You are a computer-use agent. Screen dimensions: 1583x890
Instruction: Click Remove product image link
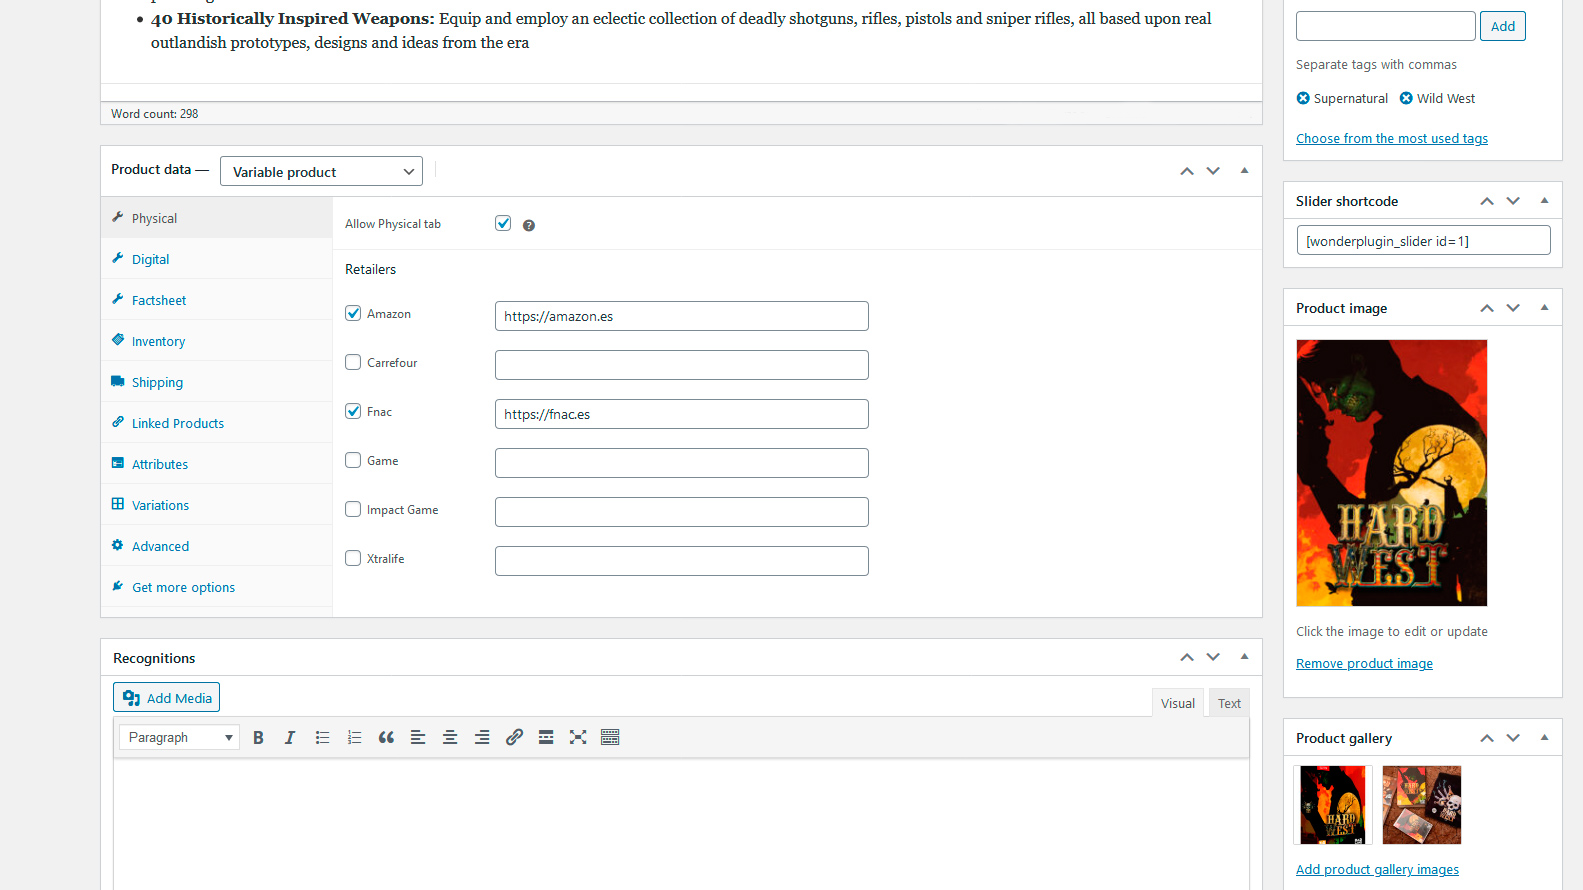pyautogui.click(x=1364, y=664)
